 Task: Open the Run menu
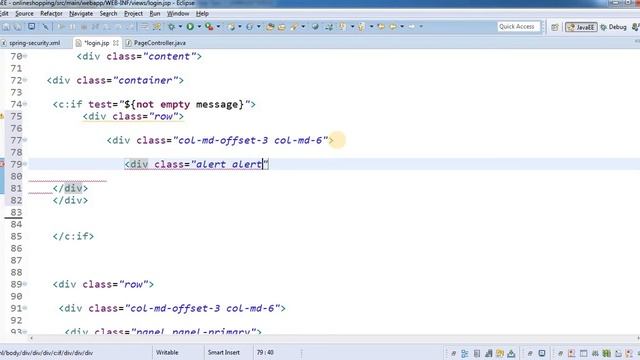pos(155,13)
